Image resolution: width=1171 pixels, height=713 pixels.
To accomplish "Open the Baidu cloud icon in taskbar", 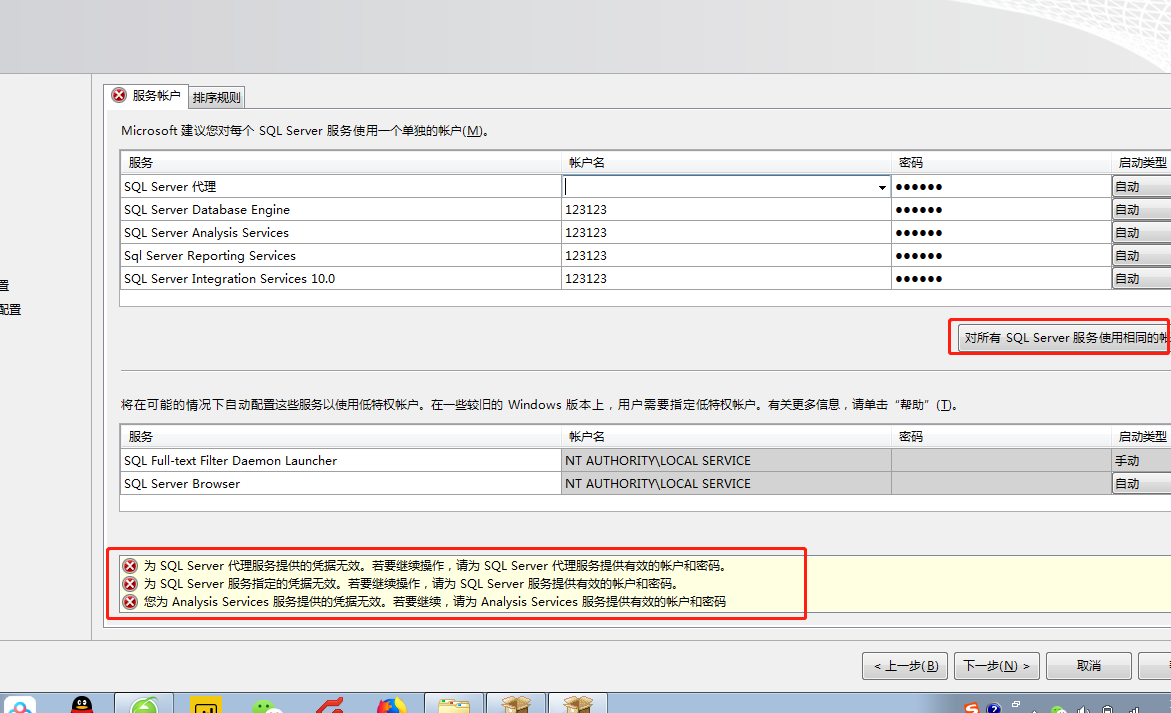I will coord(19,706).
